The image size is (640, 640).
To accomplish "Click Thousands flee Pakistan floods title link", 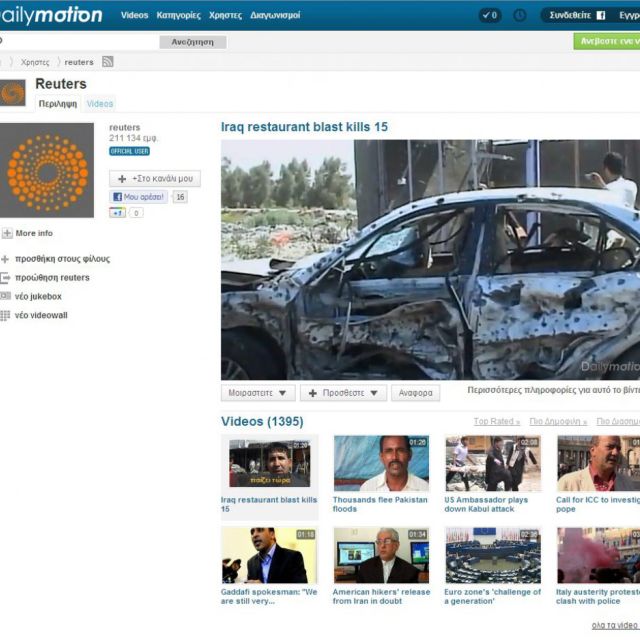I will (x=380, y=504).
